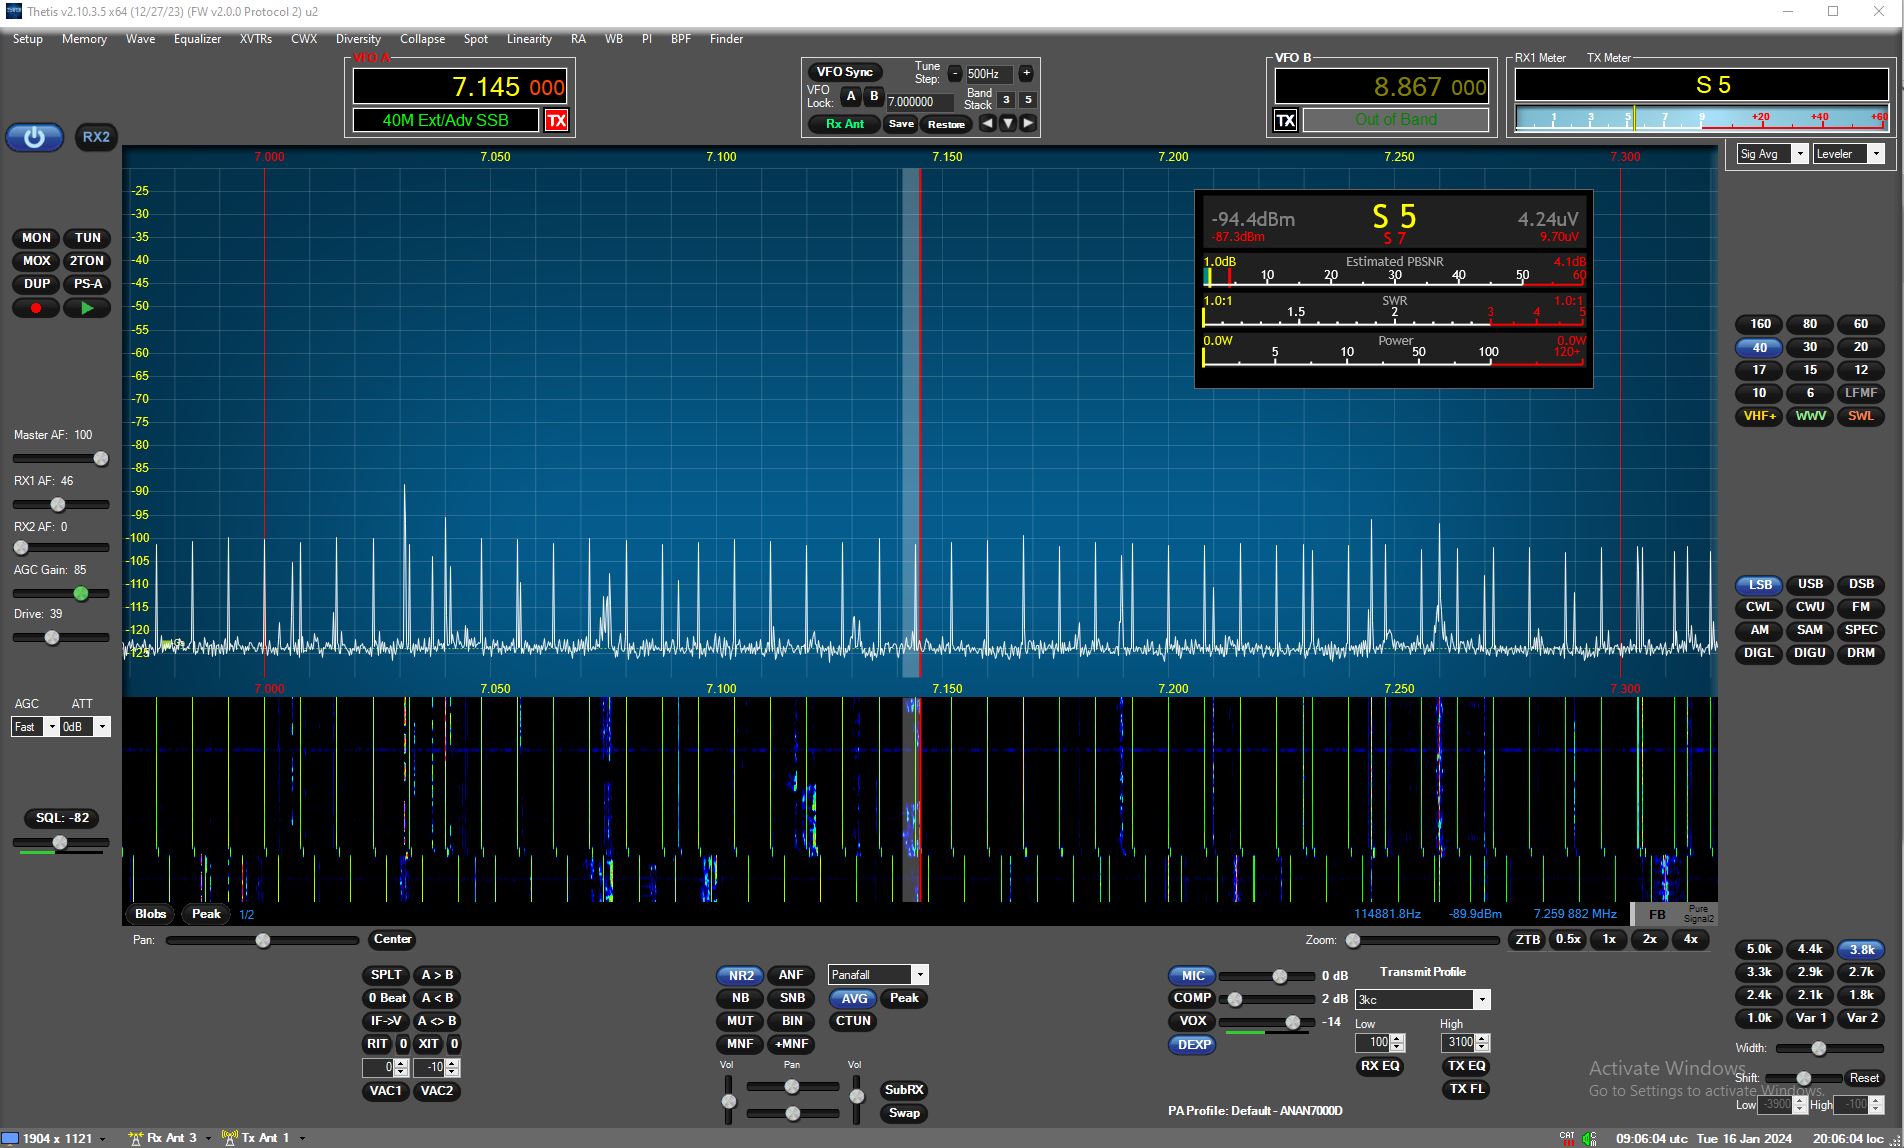Open the Equalizer menu
This screenshot has height=1148, width=1904.
tap(197, 39)
